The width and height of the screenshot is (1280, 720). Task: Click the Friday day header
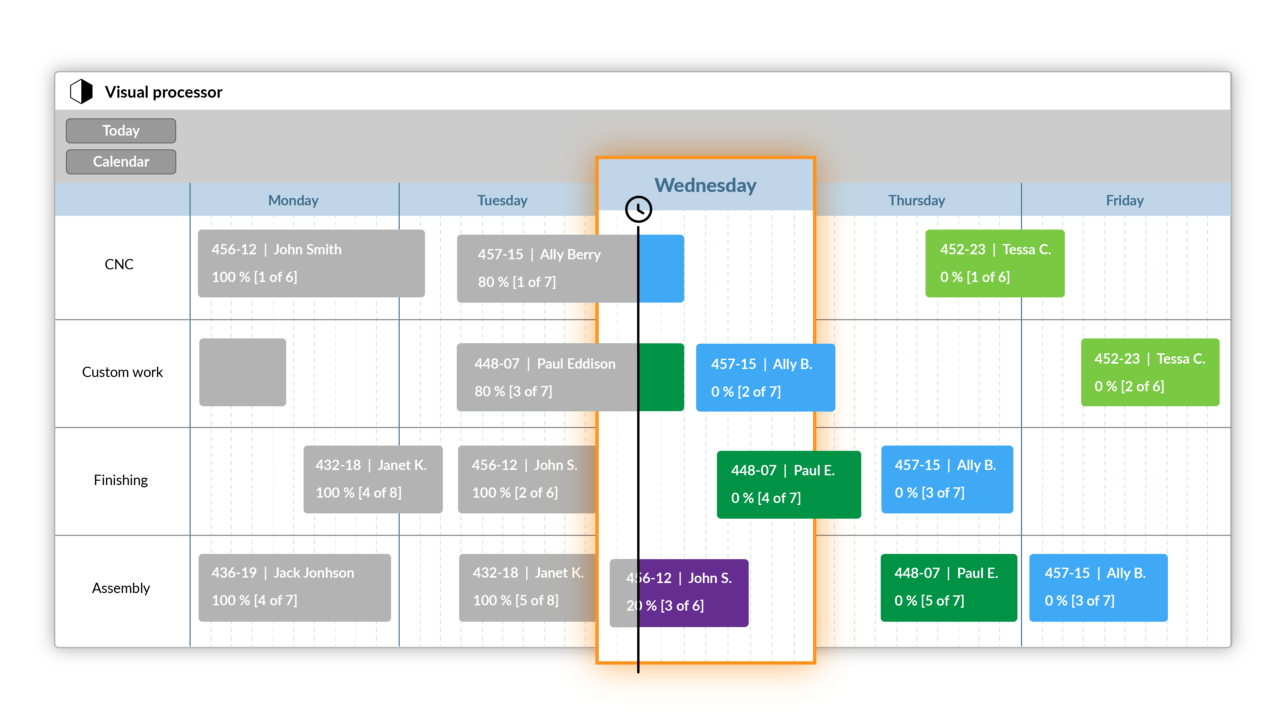click(1124, 200)
